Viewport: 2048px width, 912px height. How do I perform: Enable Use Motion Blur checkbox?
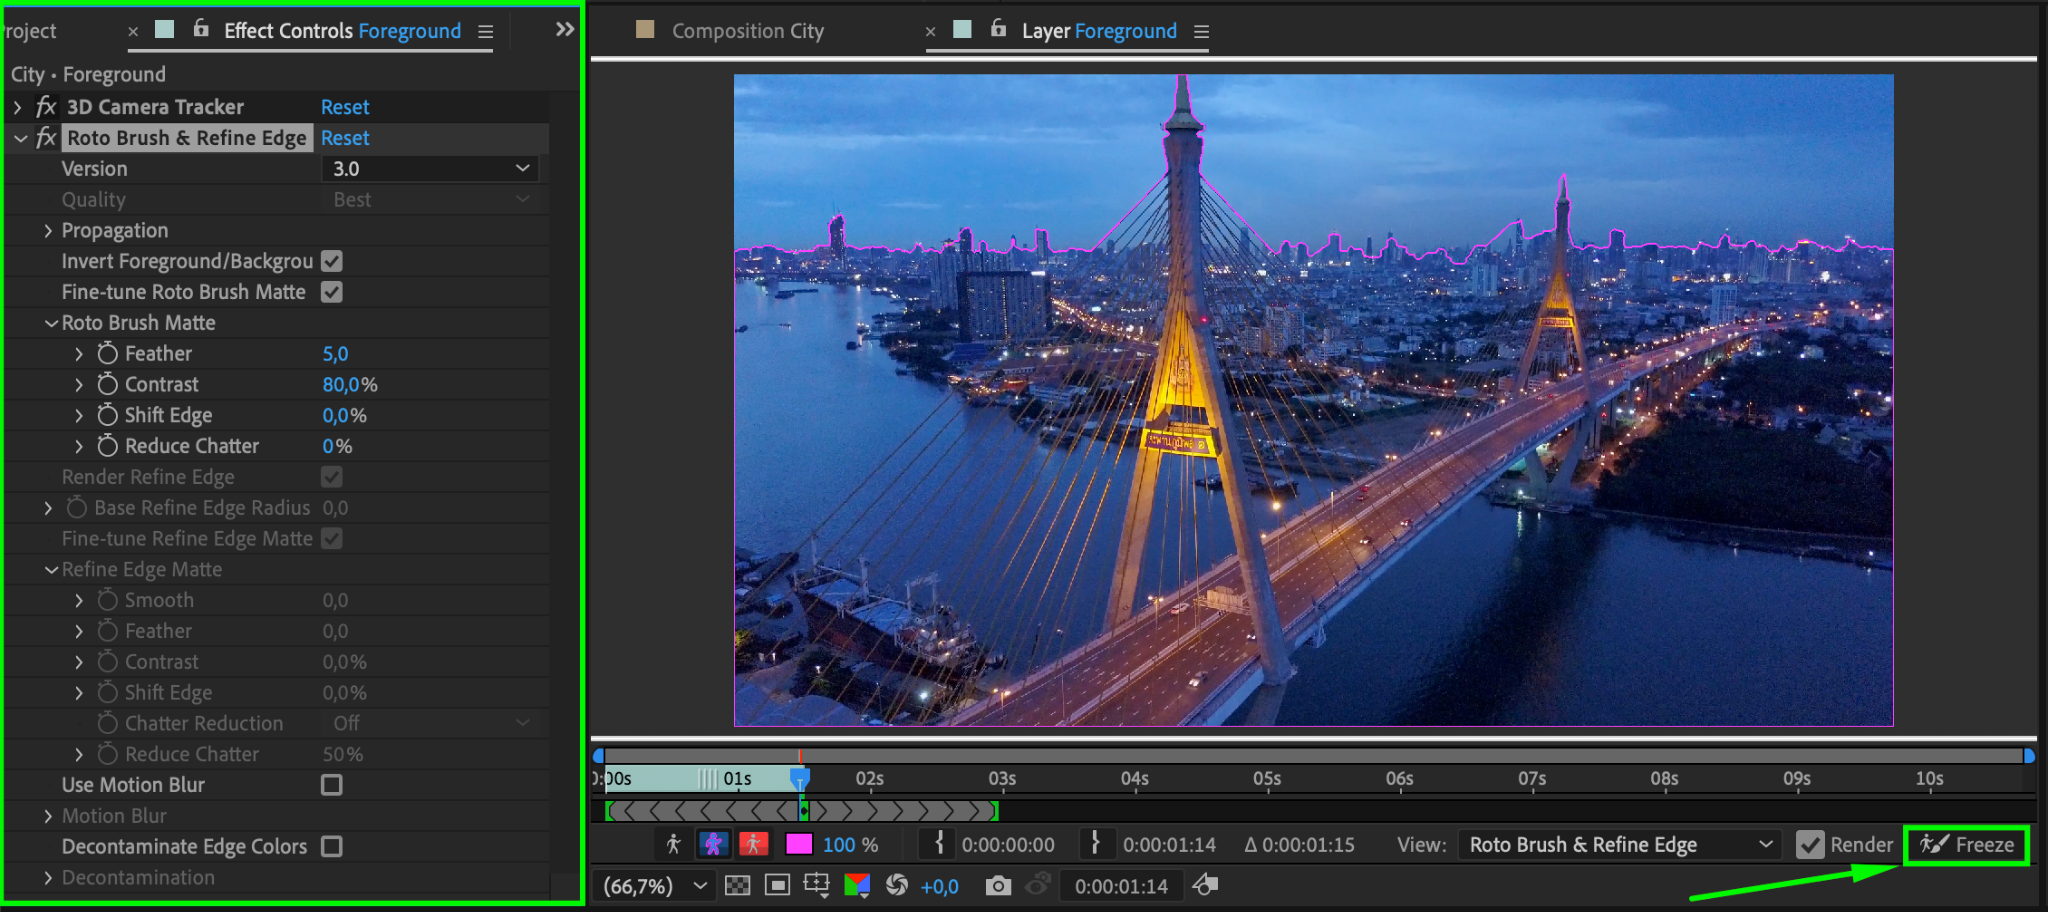click(x=332, y=785)
